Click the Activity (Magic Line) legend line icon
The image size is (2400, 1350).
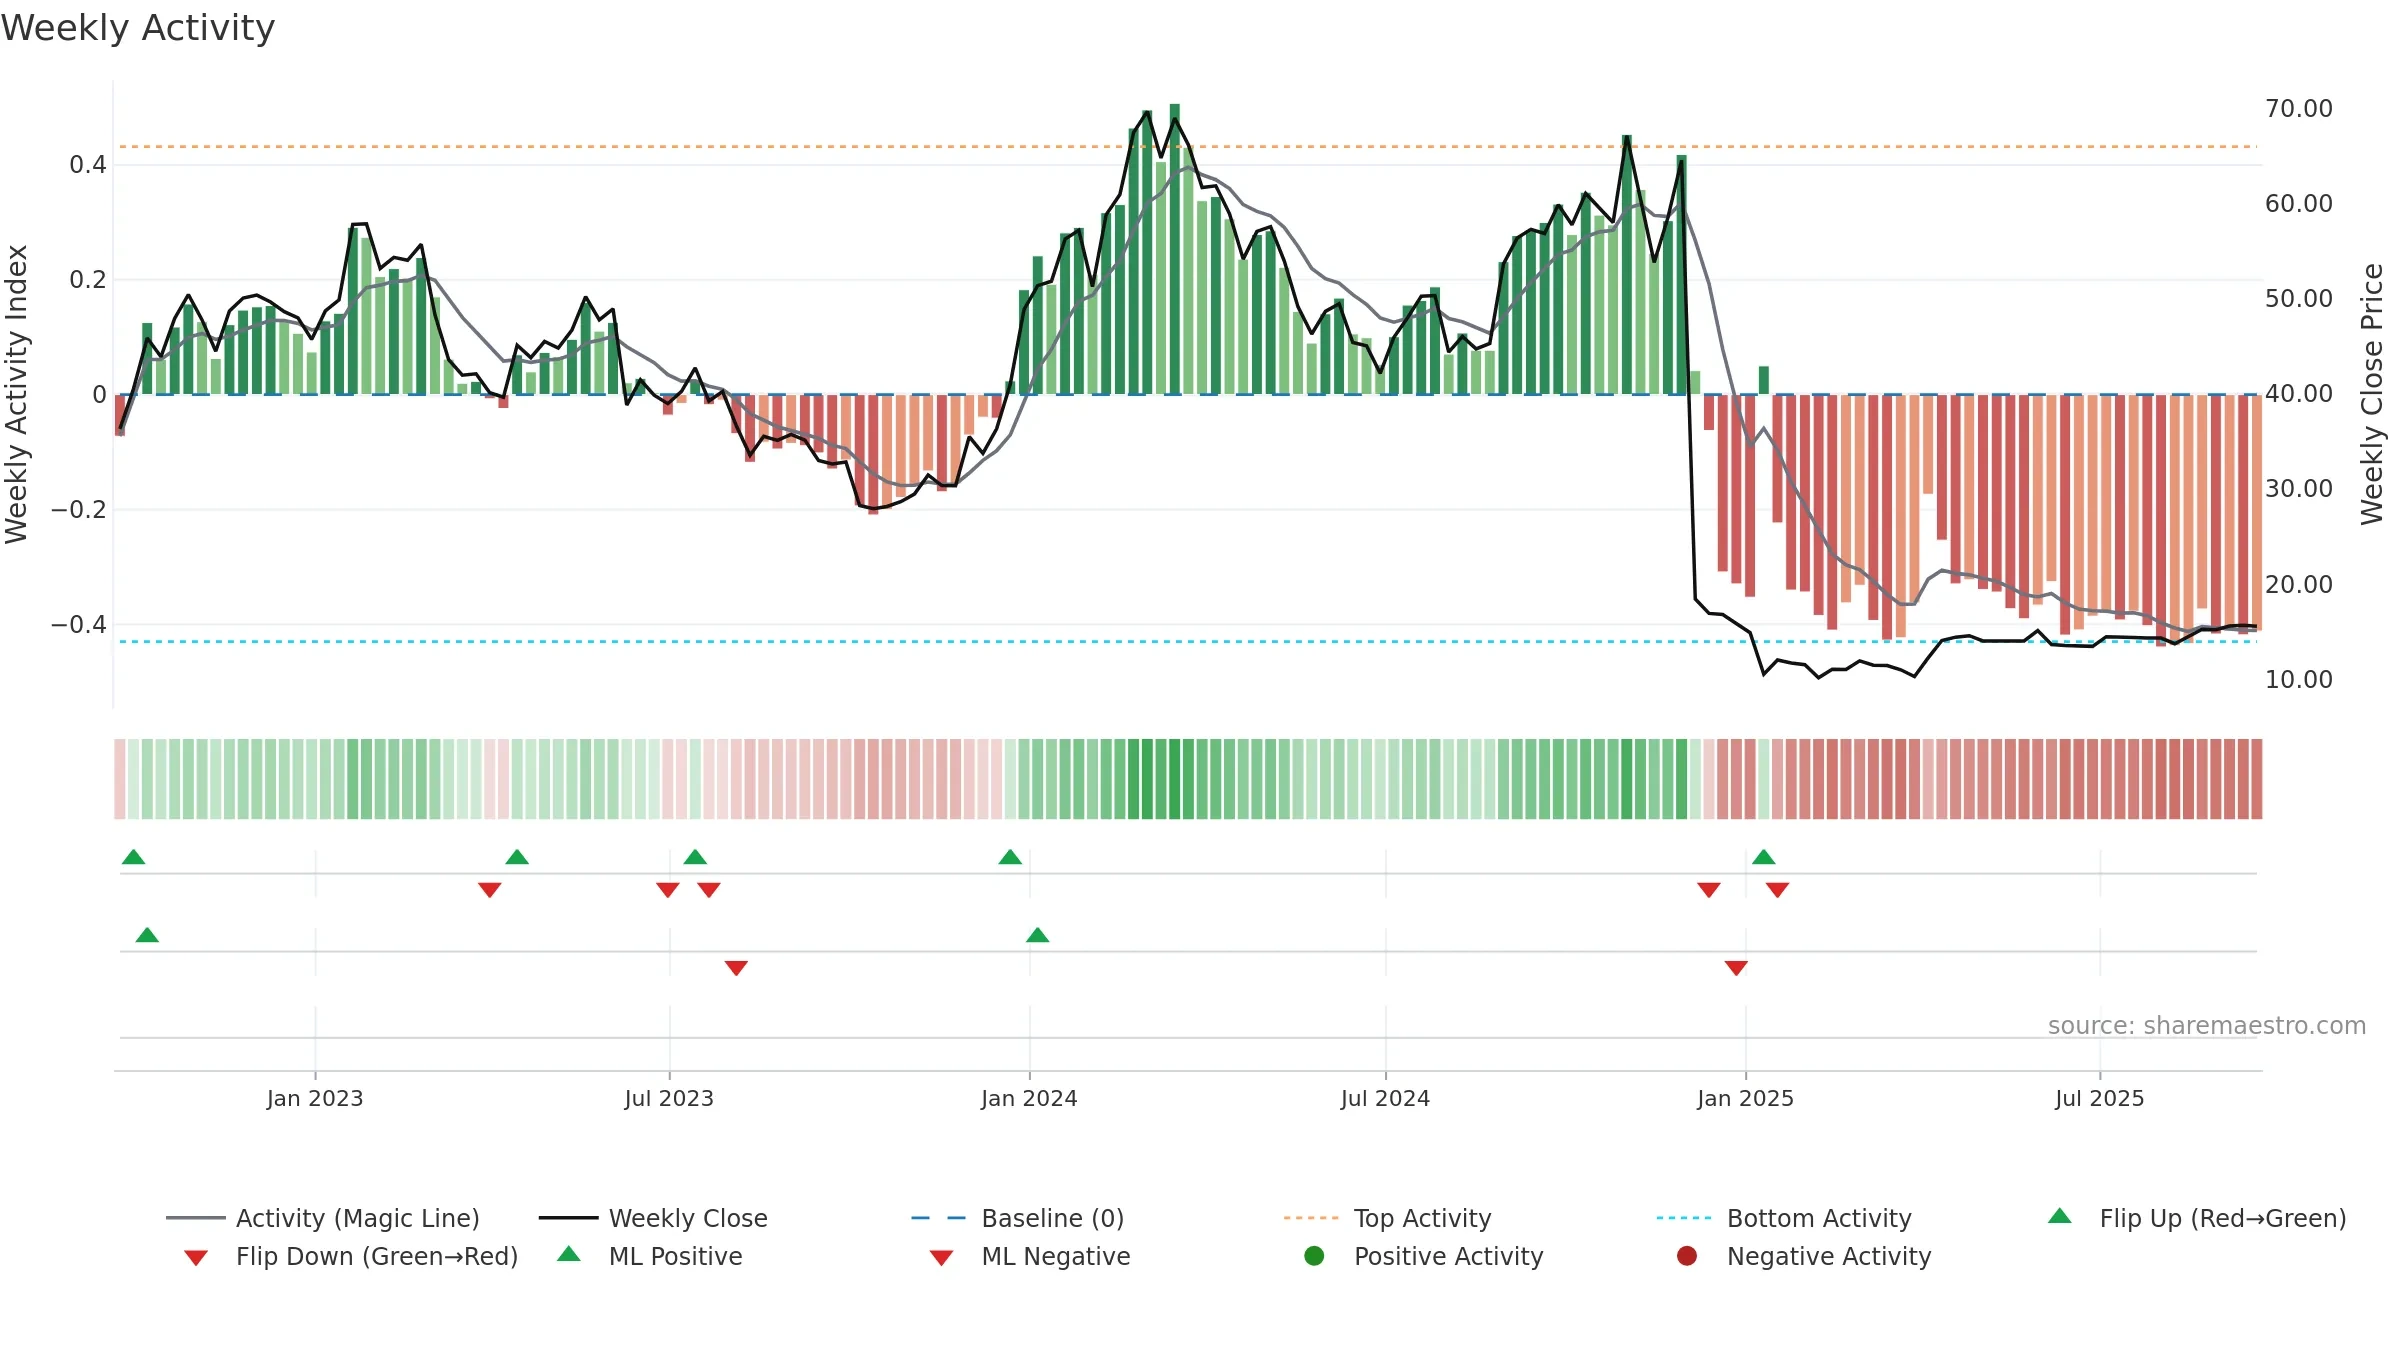pos(196,1218)
